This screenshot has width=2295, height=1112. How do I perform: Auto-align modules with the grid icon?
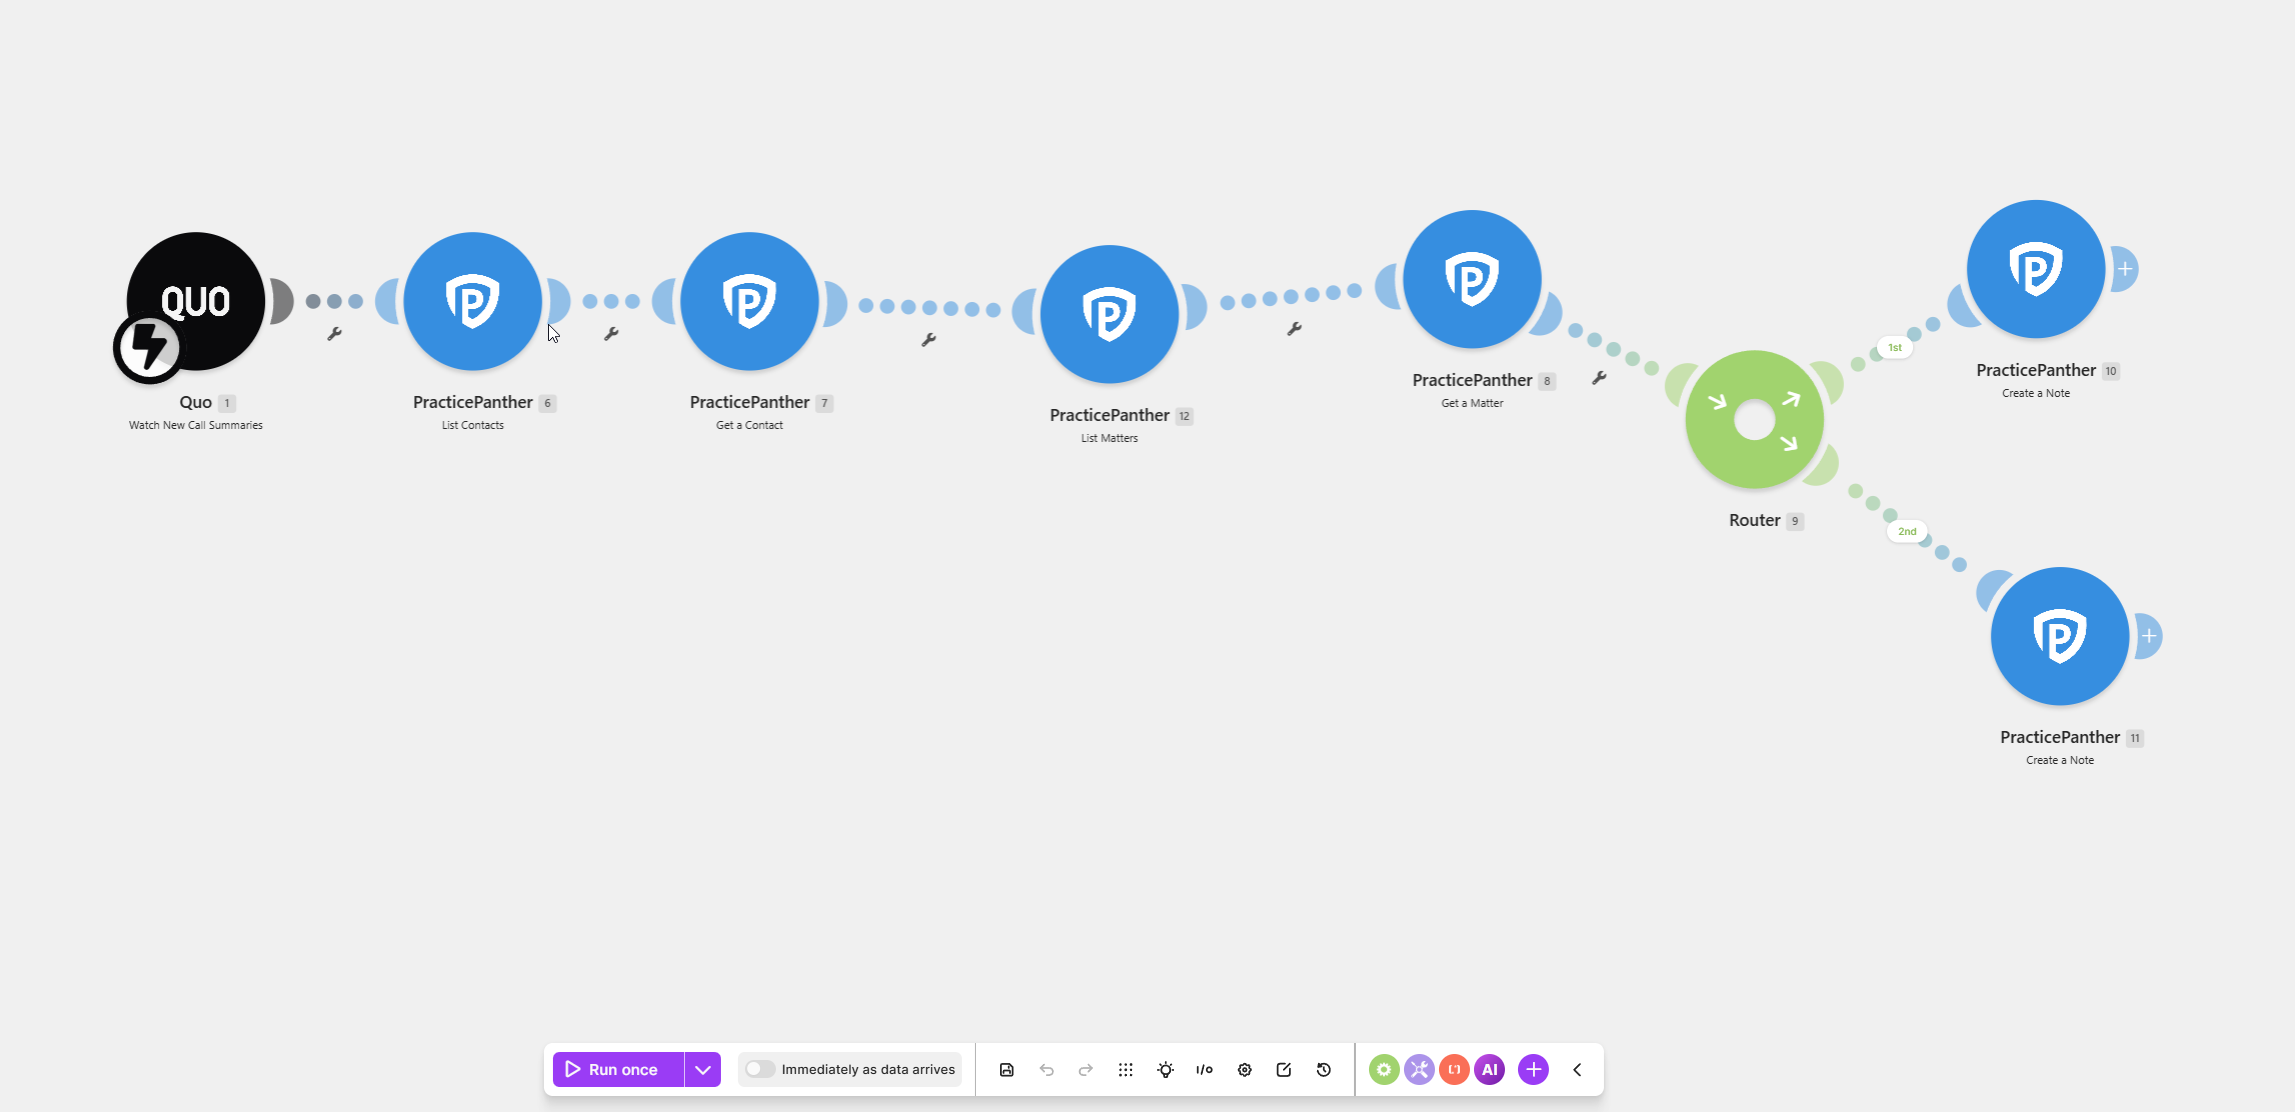[1126, 1069]
